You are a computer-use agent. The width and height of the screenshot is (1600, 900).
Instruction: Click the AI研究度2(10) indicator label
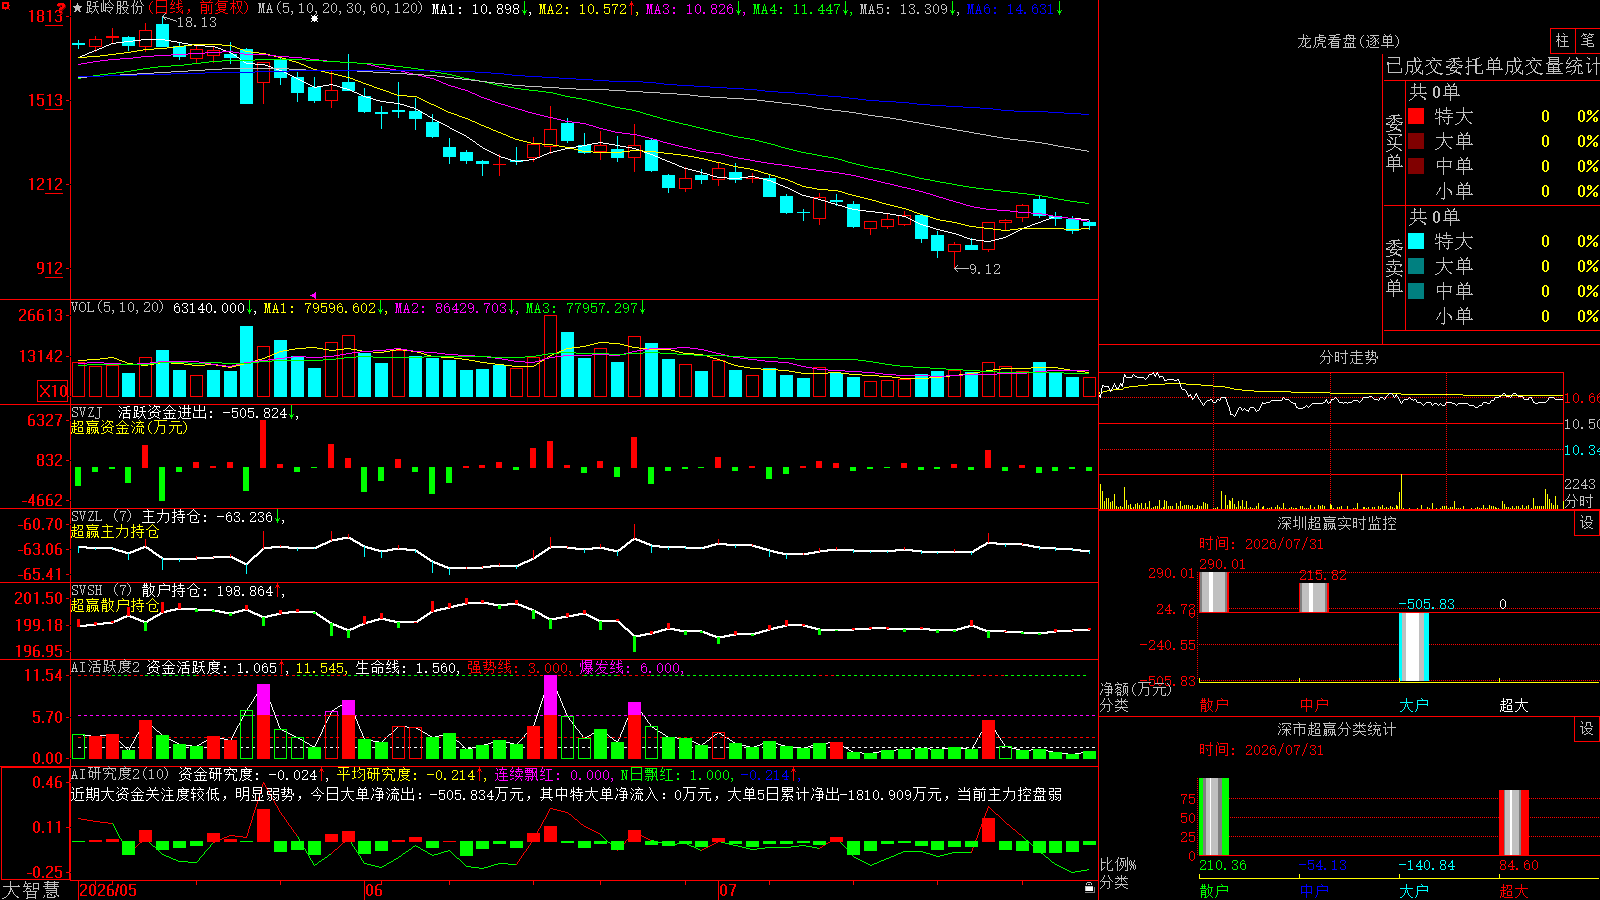click(120, 774)
